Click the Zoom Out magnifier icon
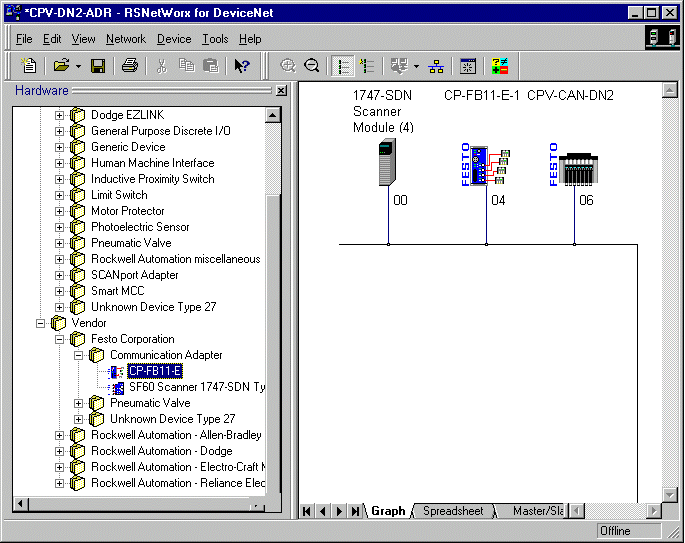The width and height of the screenshot is (685, 543). point(311,66)
